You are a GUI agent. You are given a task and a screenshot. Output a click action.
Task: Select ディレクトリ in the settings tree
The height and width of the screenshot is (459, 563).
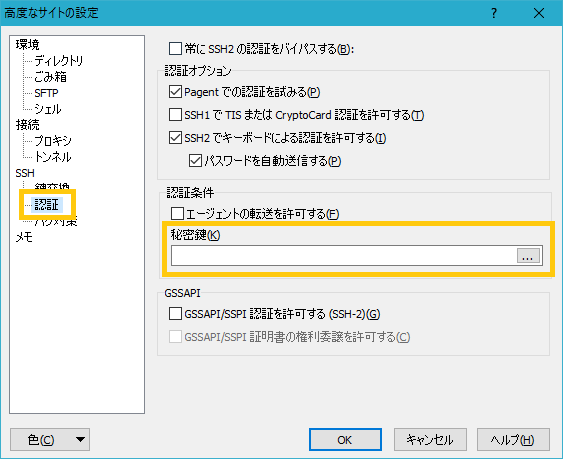(x=59, y=60)
